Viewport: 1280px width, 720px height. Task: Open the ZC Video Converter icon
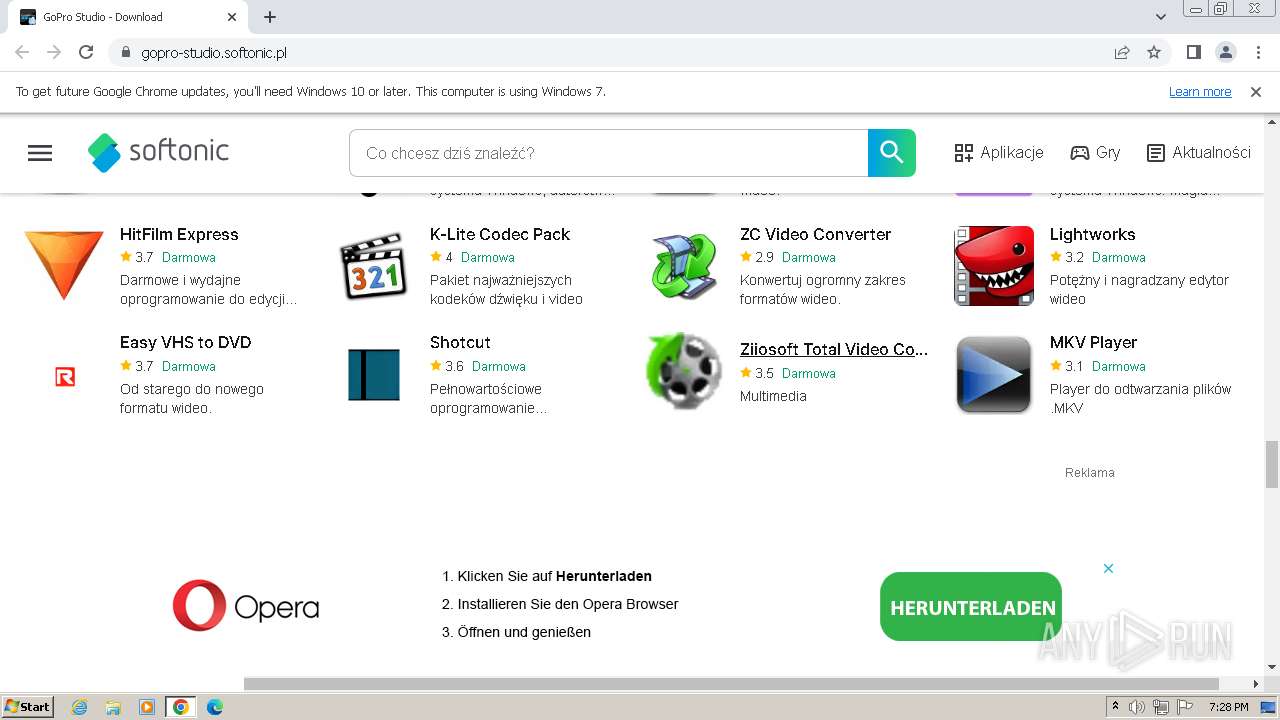(684, 265)
